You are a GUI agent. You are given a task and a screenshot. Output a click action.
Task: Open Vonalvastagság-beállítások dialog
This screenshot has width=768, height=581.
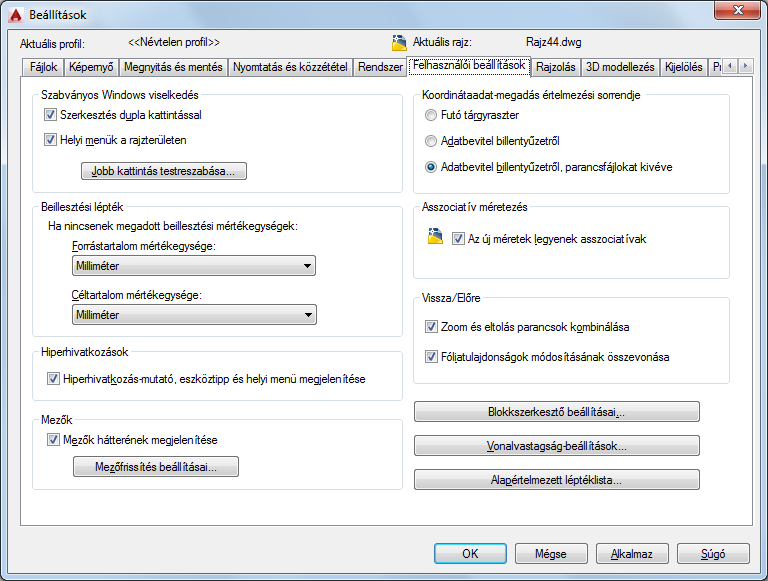click(557, 446)
